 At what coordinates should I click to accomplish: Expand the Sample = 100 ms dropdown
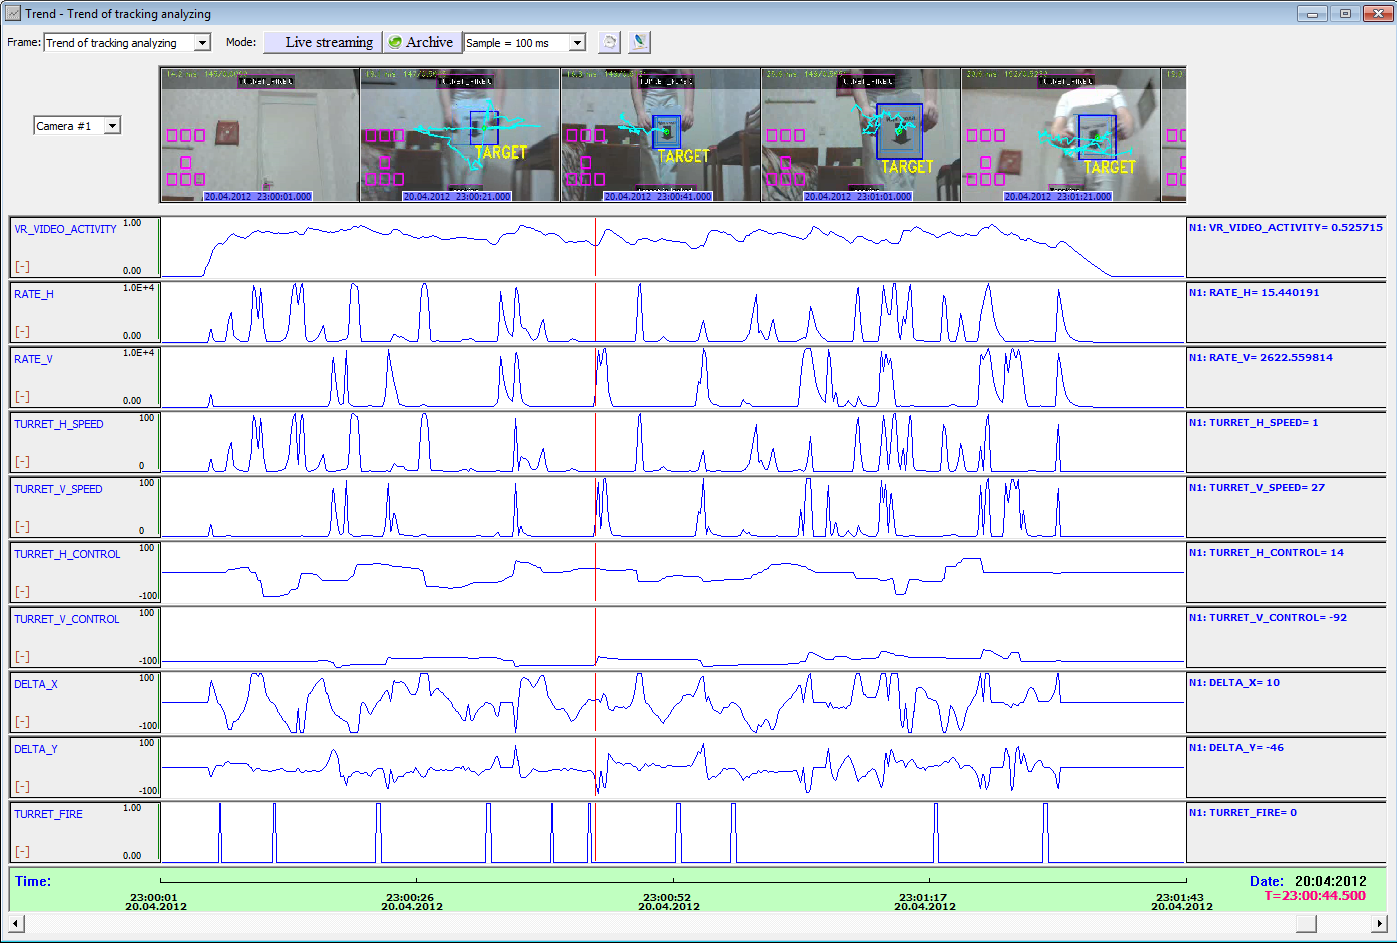click(x=577, y=43)
